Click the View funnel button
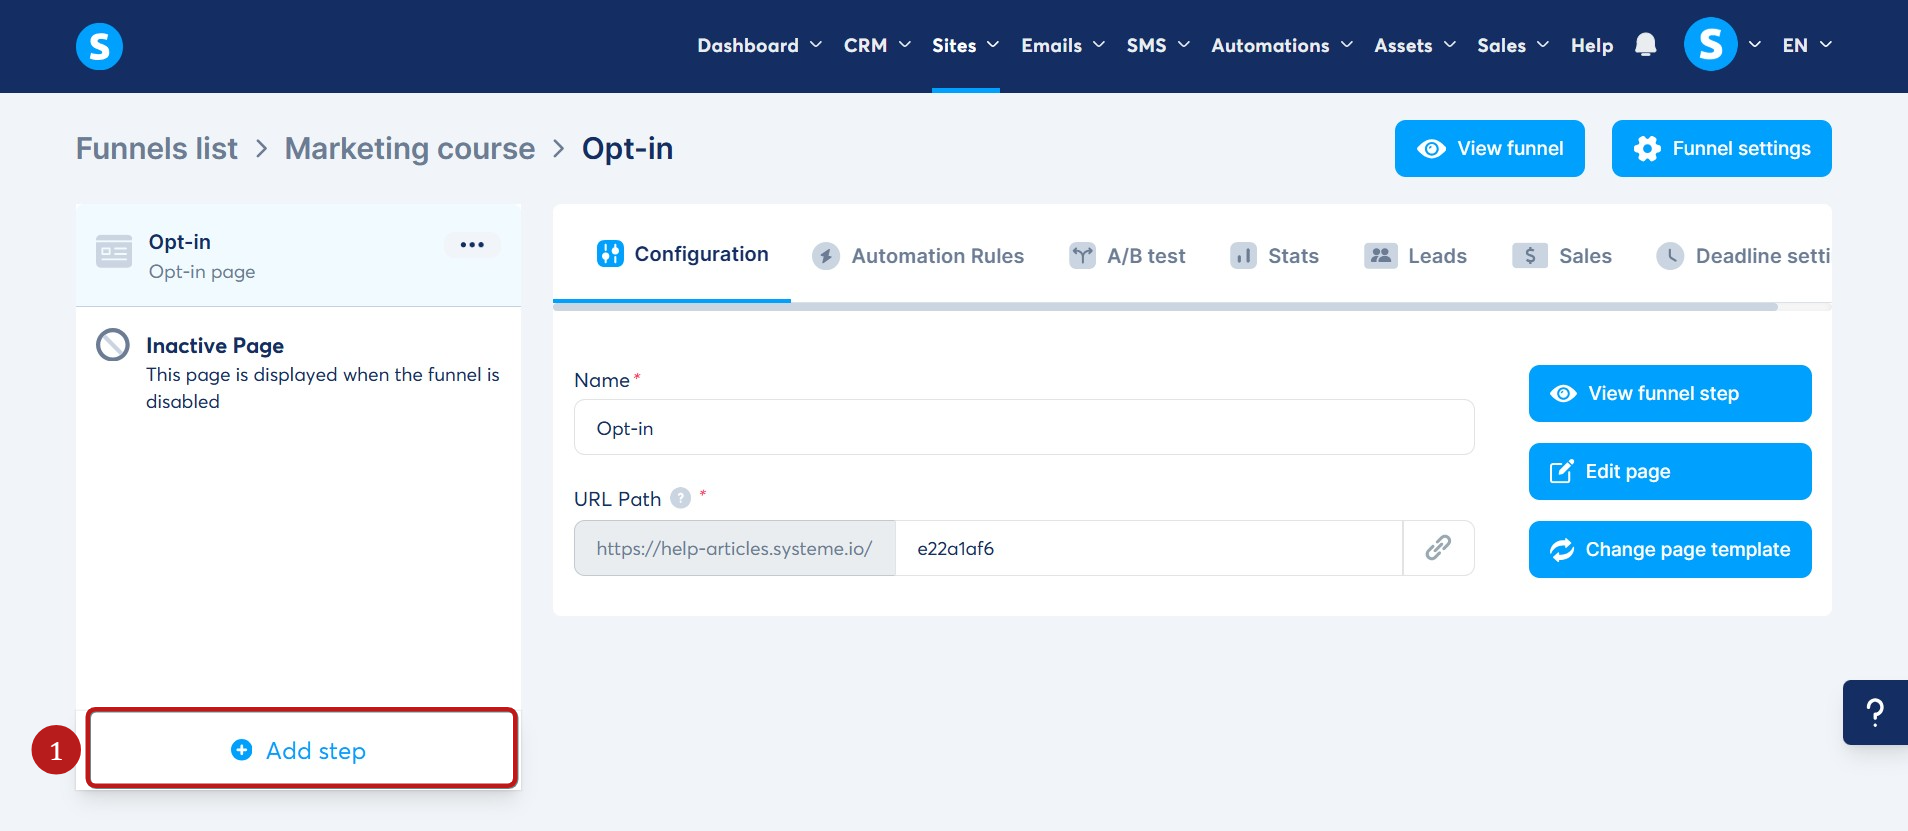The height and width of the screenshot is (831, 1908). (1490, 148)
